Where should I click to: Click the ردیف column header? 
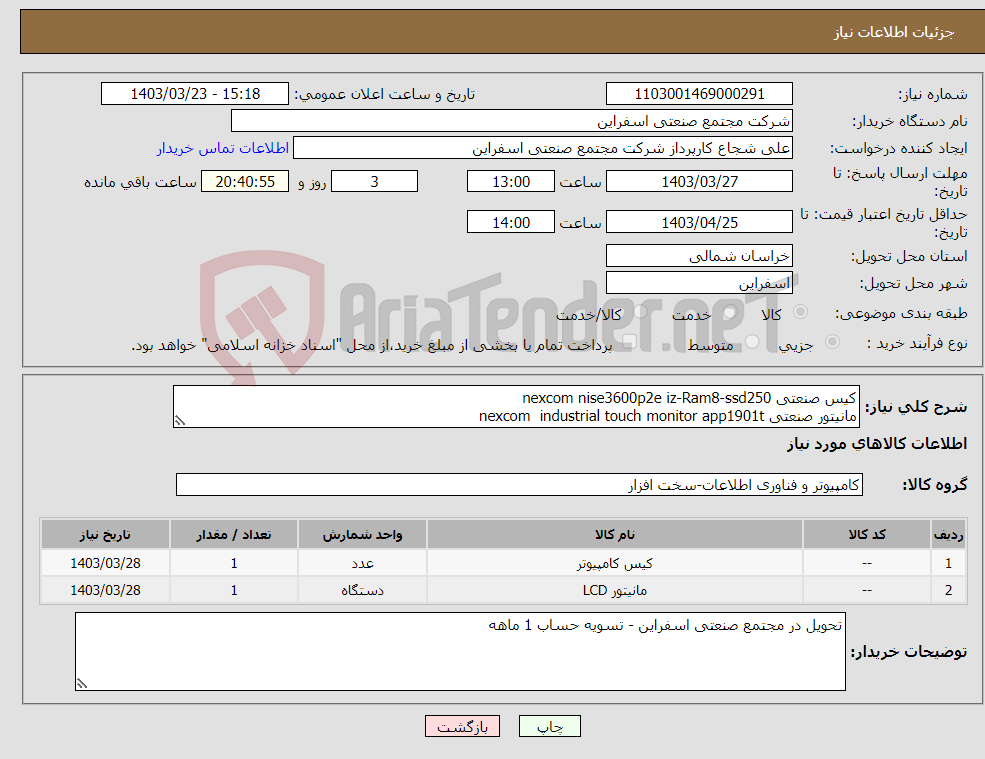[x=949, y=535]
